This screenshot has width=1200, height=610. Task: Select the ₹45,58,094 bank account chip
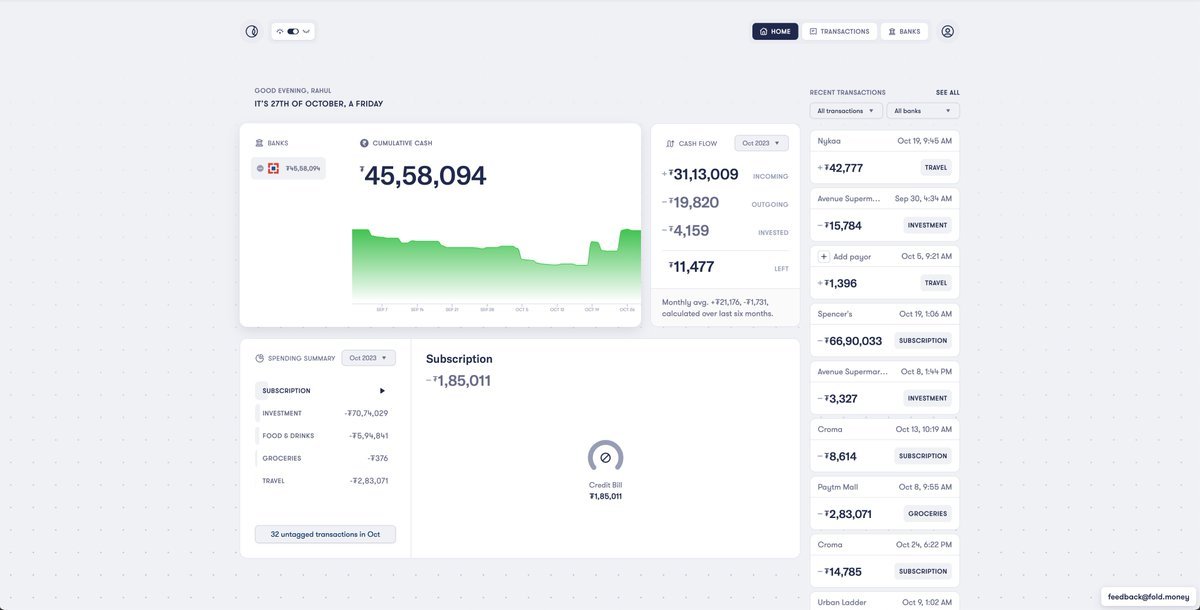click(x=288, y=168)
